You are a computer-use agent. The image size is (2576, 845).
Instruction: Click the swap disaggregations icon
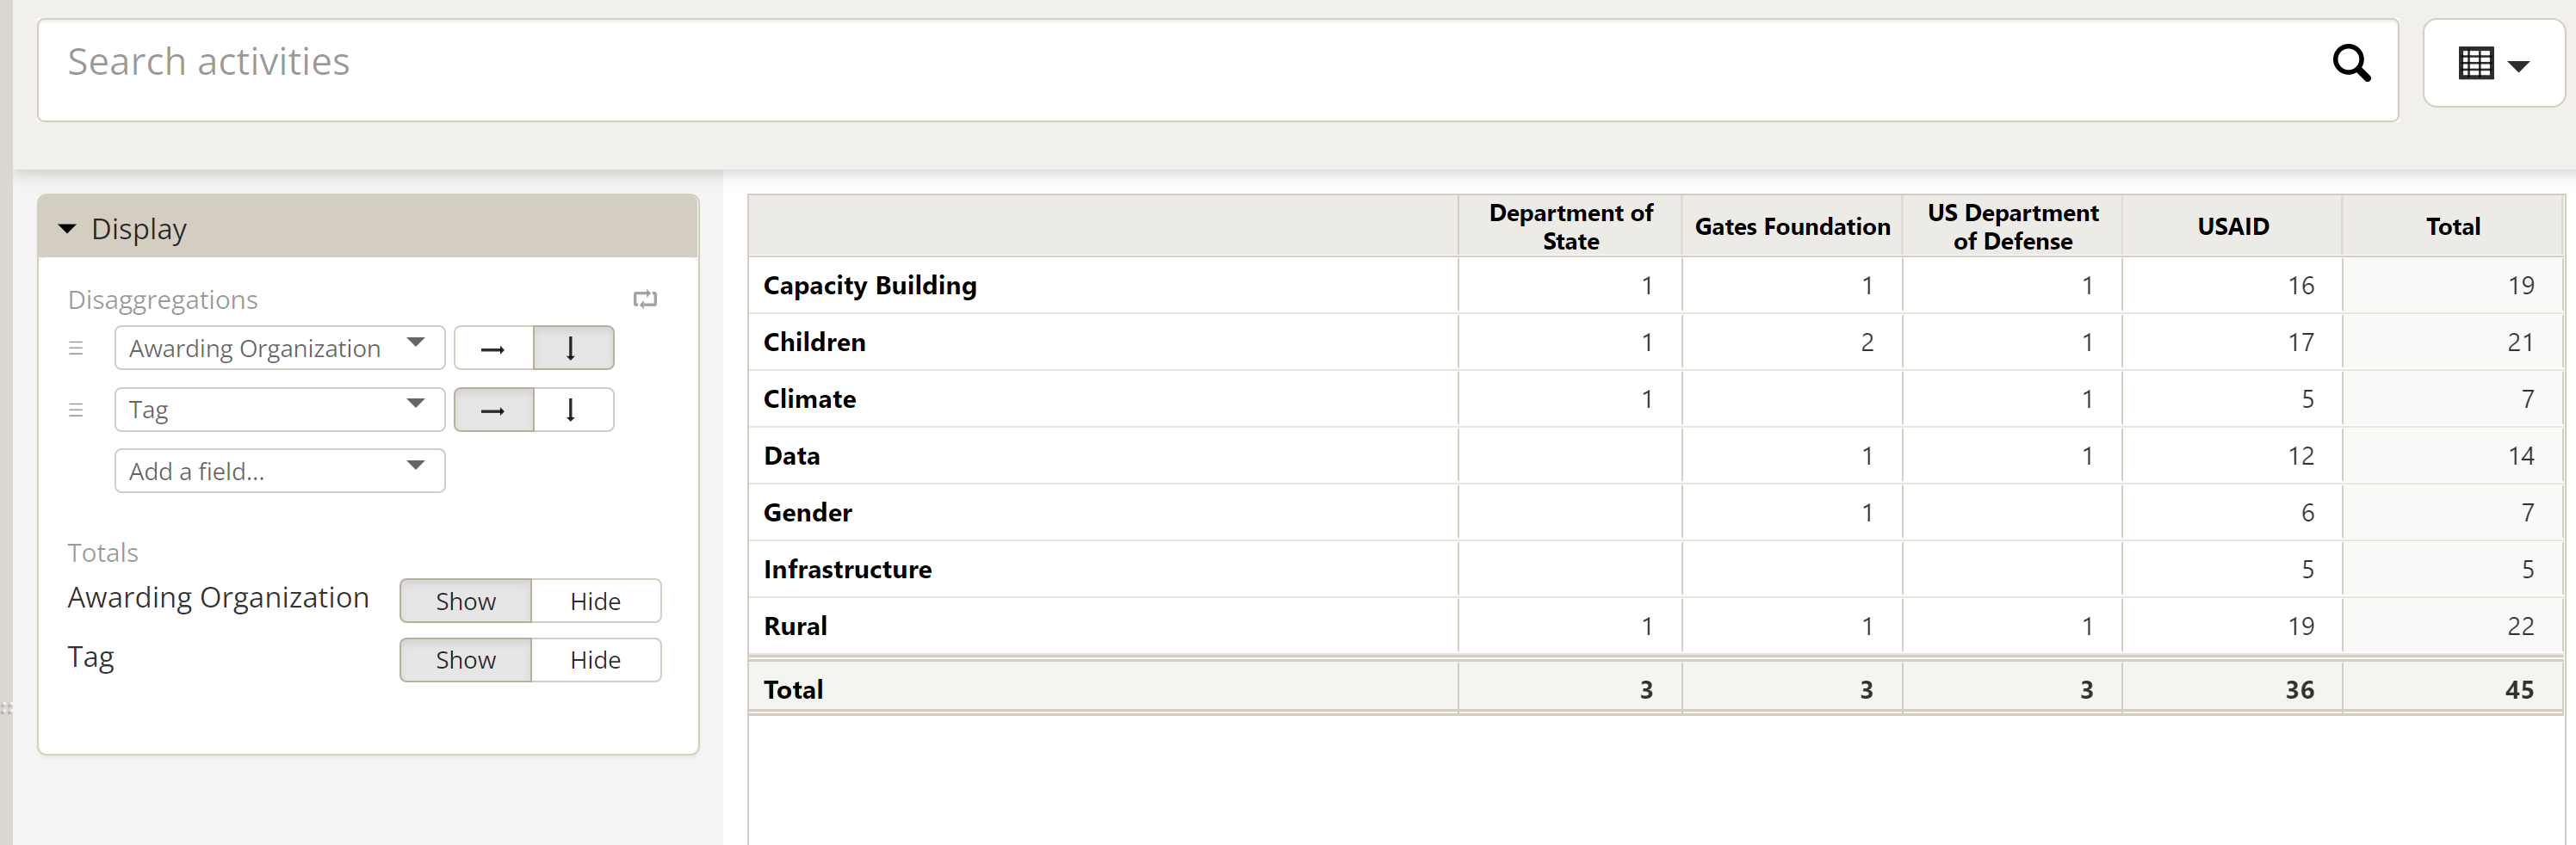pos(645,299)
